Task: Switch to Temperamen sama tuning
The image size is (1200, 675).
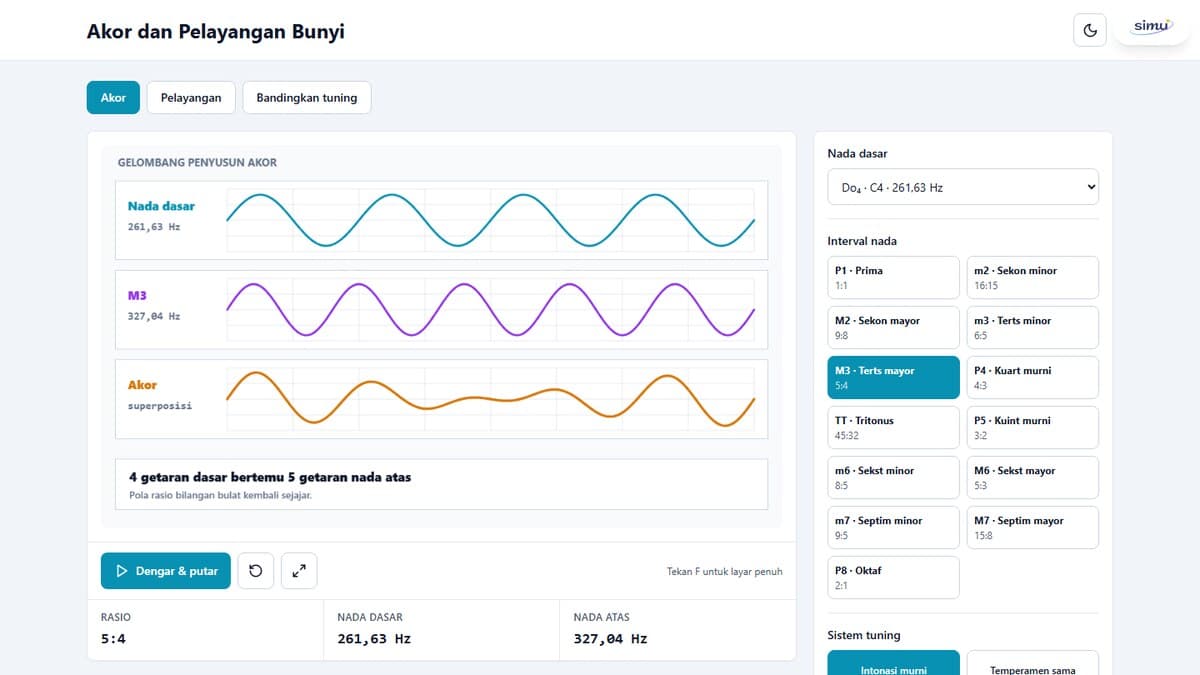Action: coord(1032,663)
